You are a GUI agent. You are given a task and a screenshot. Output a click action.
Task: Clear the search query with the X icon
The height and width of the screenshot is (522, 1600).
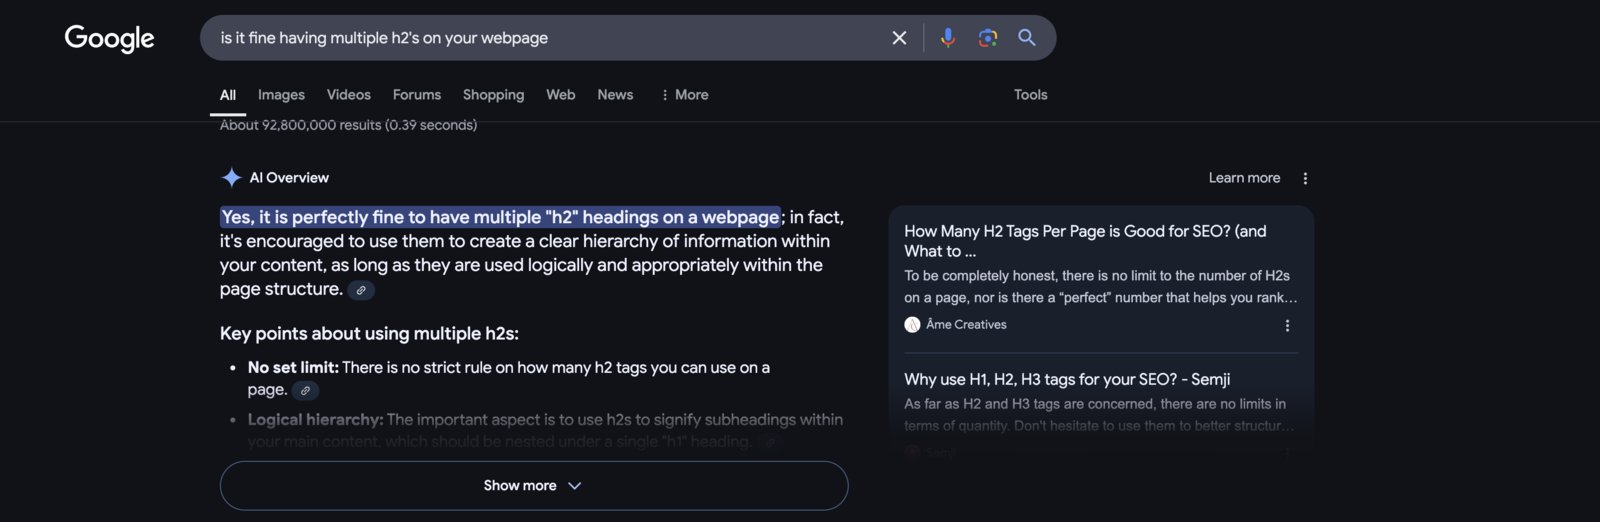(899, 38)
